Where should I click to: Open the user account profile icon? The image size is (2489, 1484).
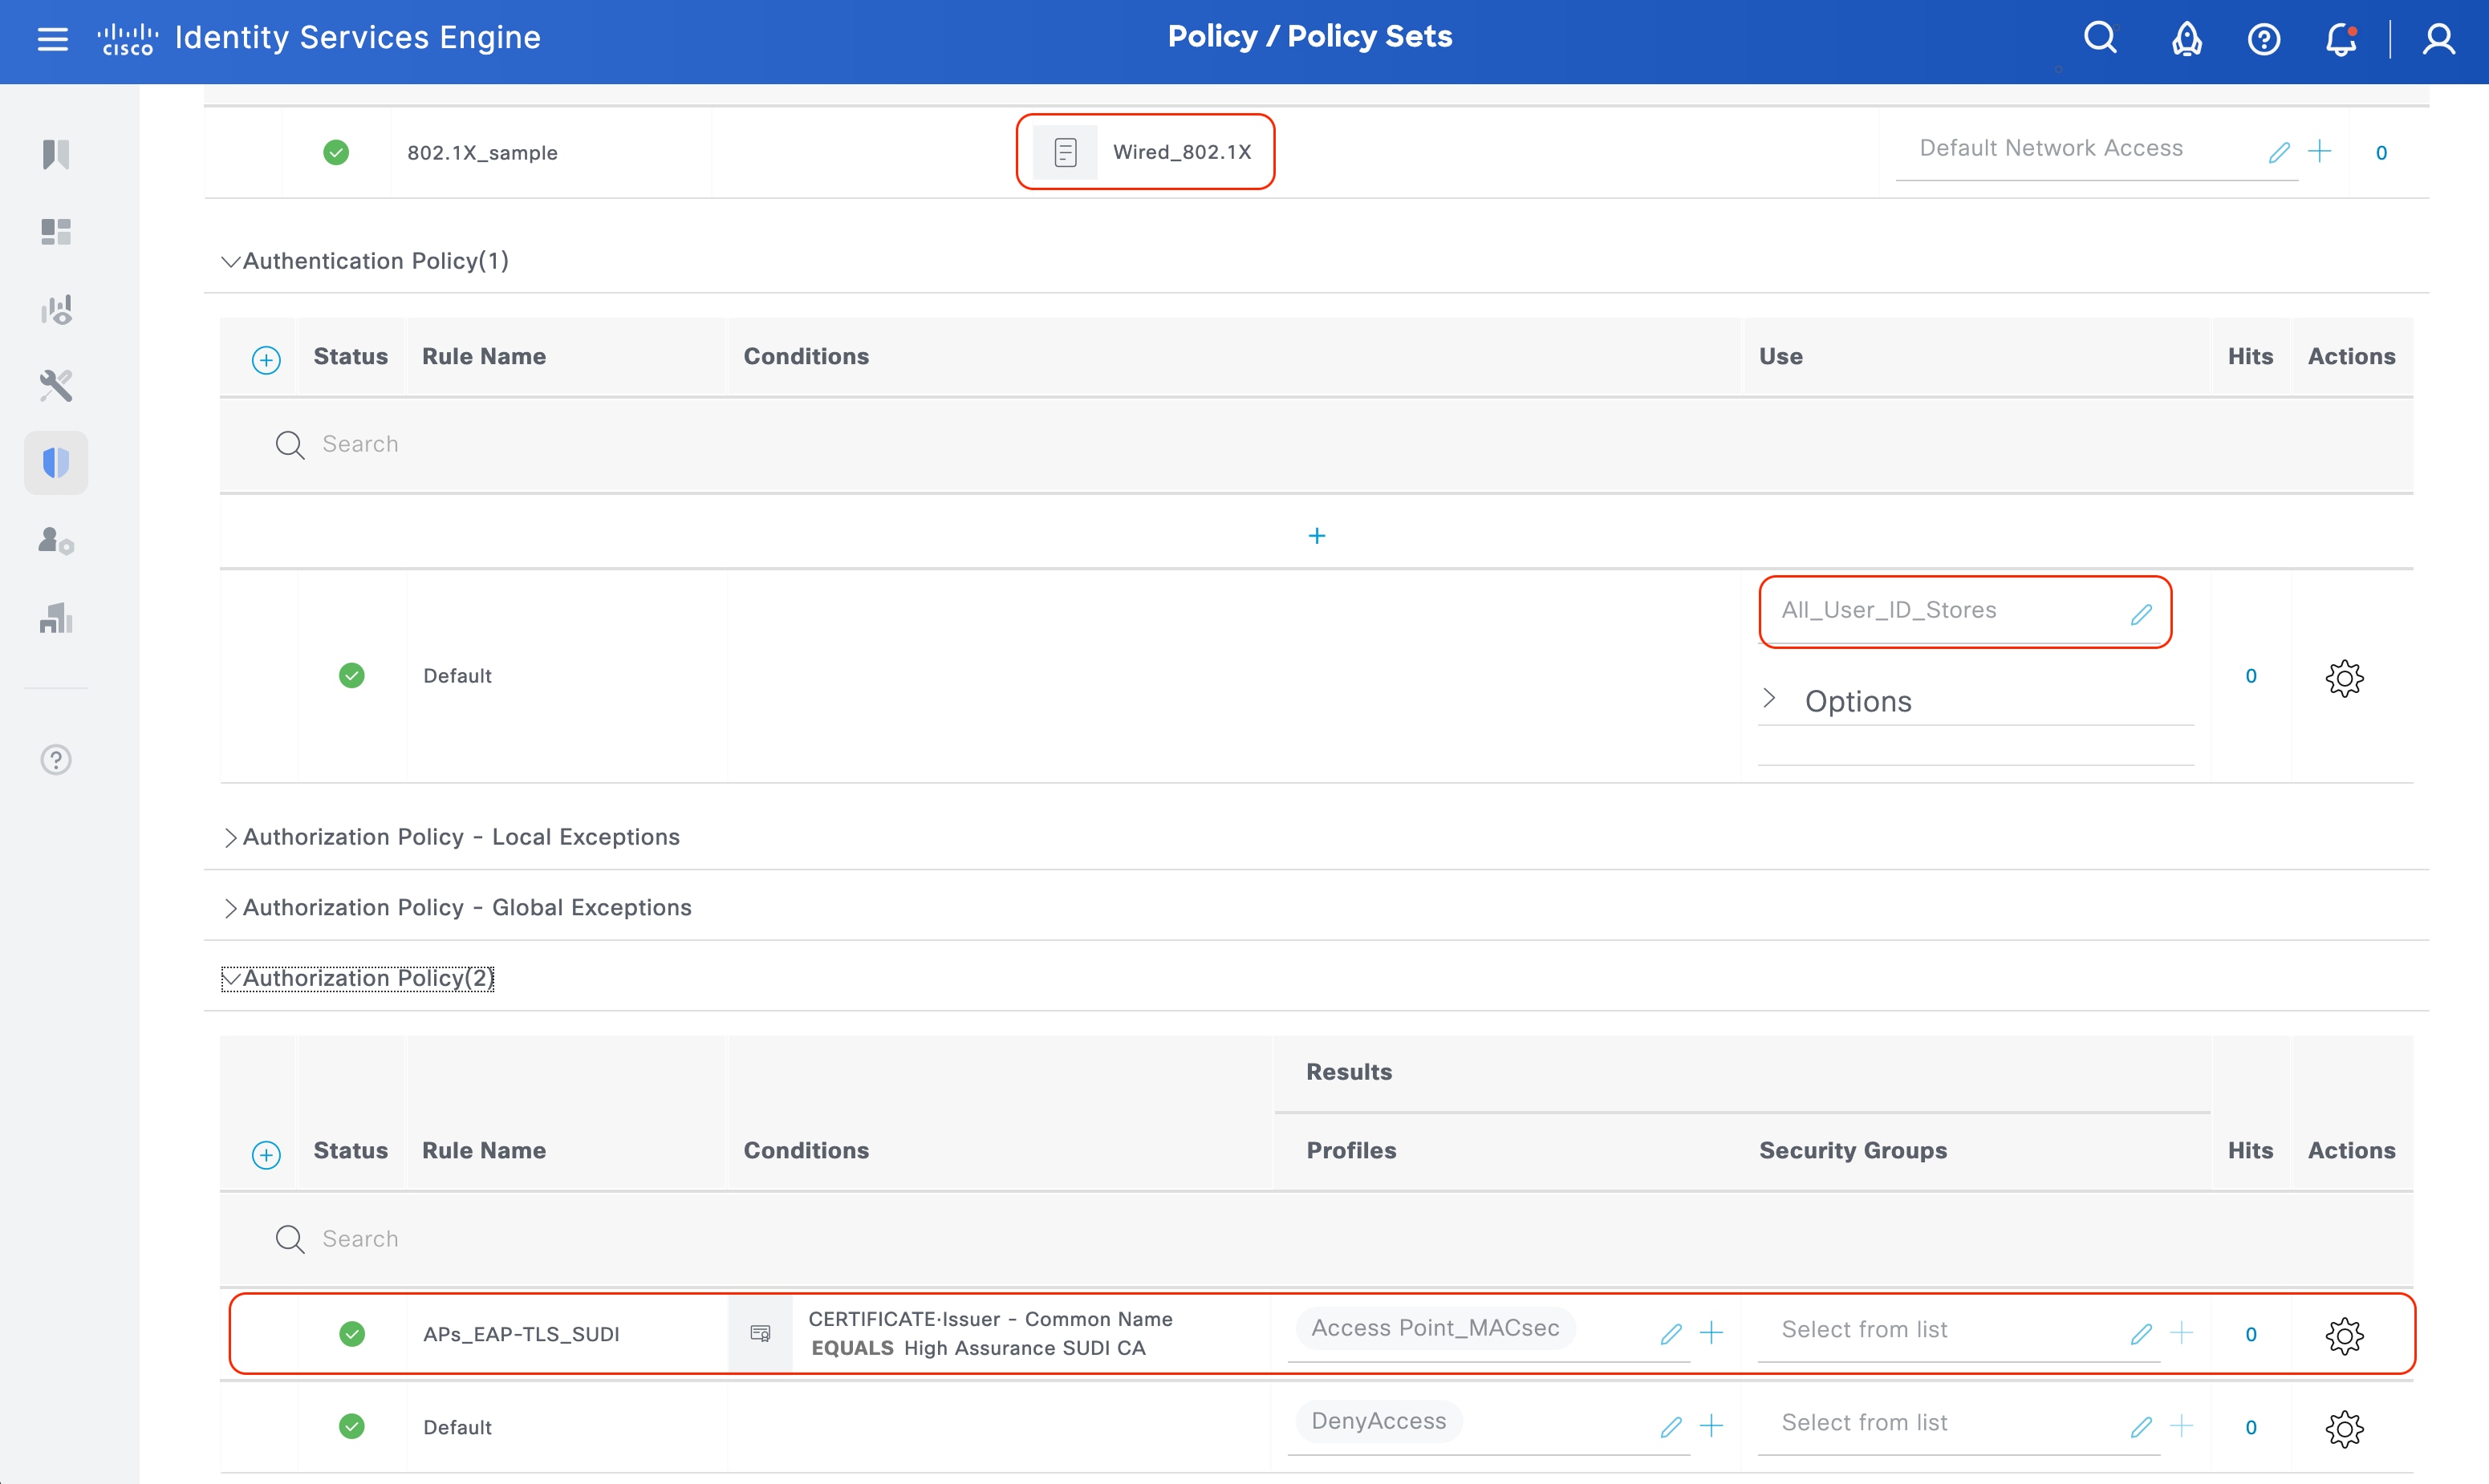point(2438,39)
